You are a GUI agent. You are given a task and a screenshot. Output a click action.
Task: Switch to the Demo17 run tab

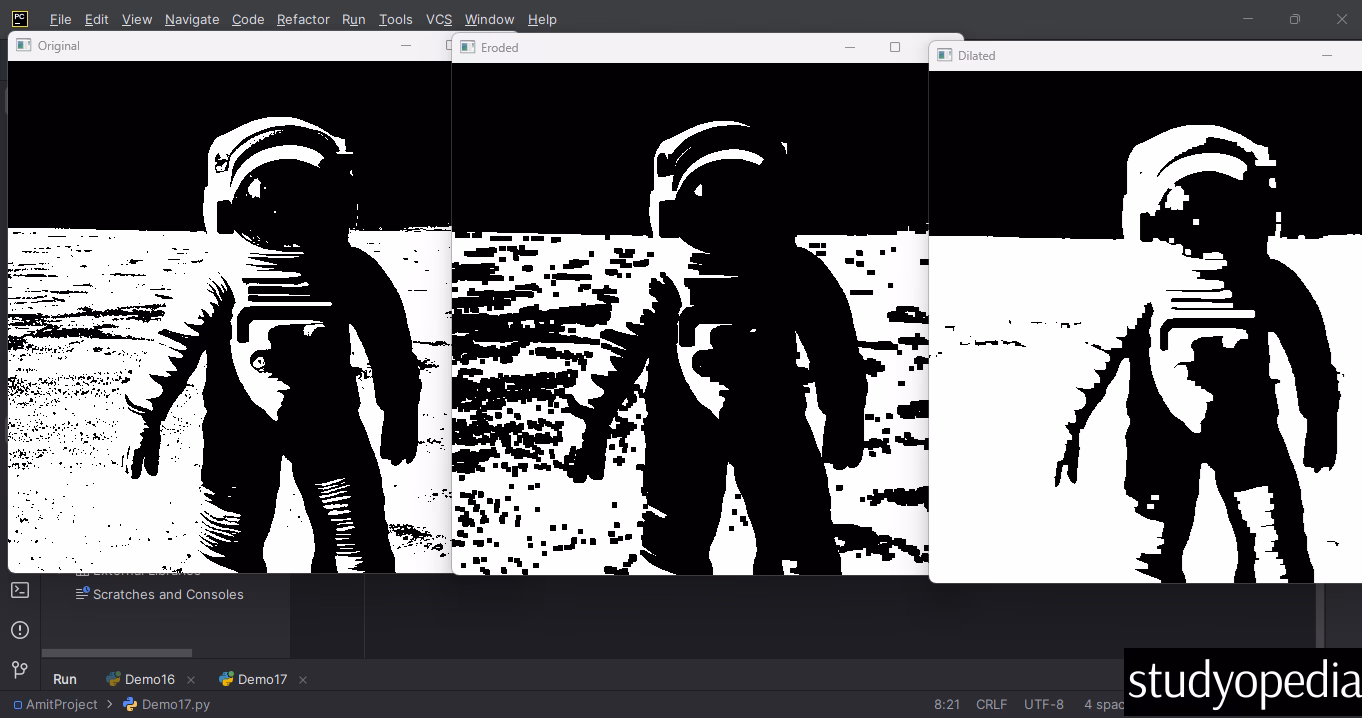(261, 679)
